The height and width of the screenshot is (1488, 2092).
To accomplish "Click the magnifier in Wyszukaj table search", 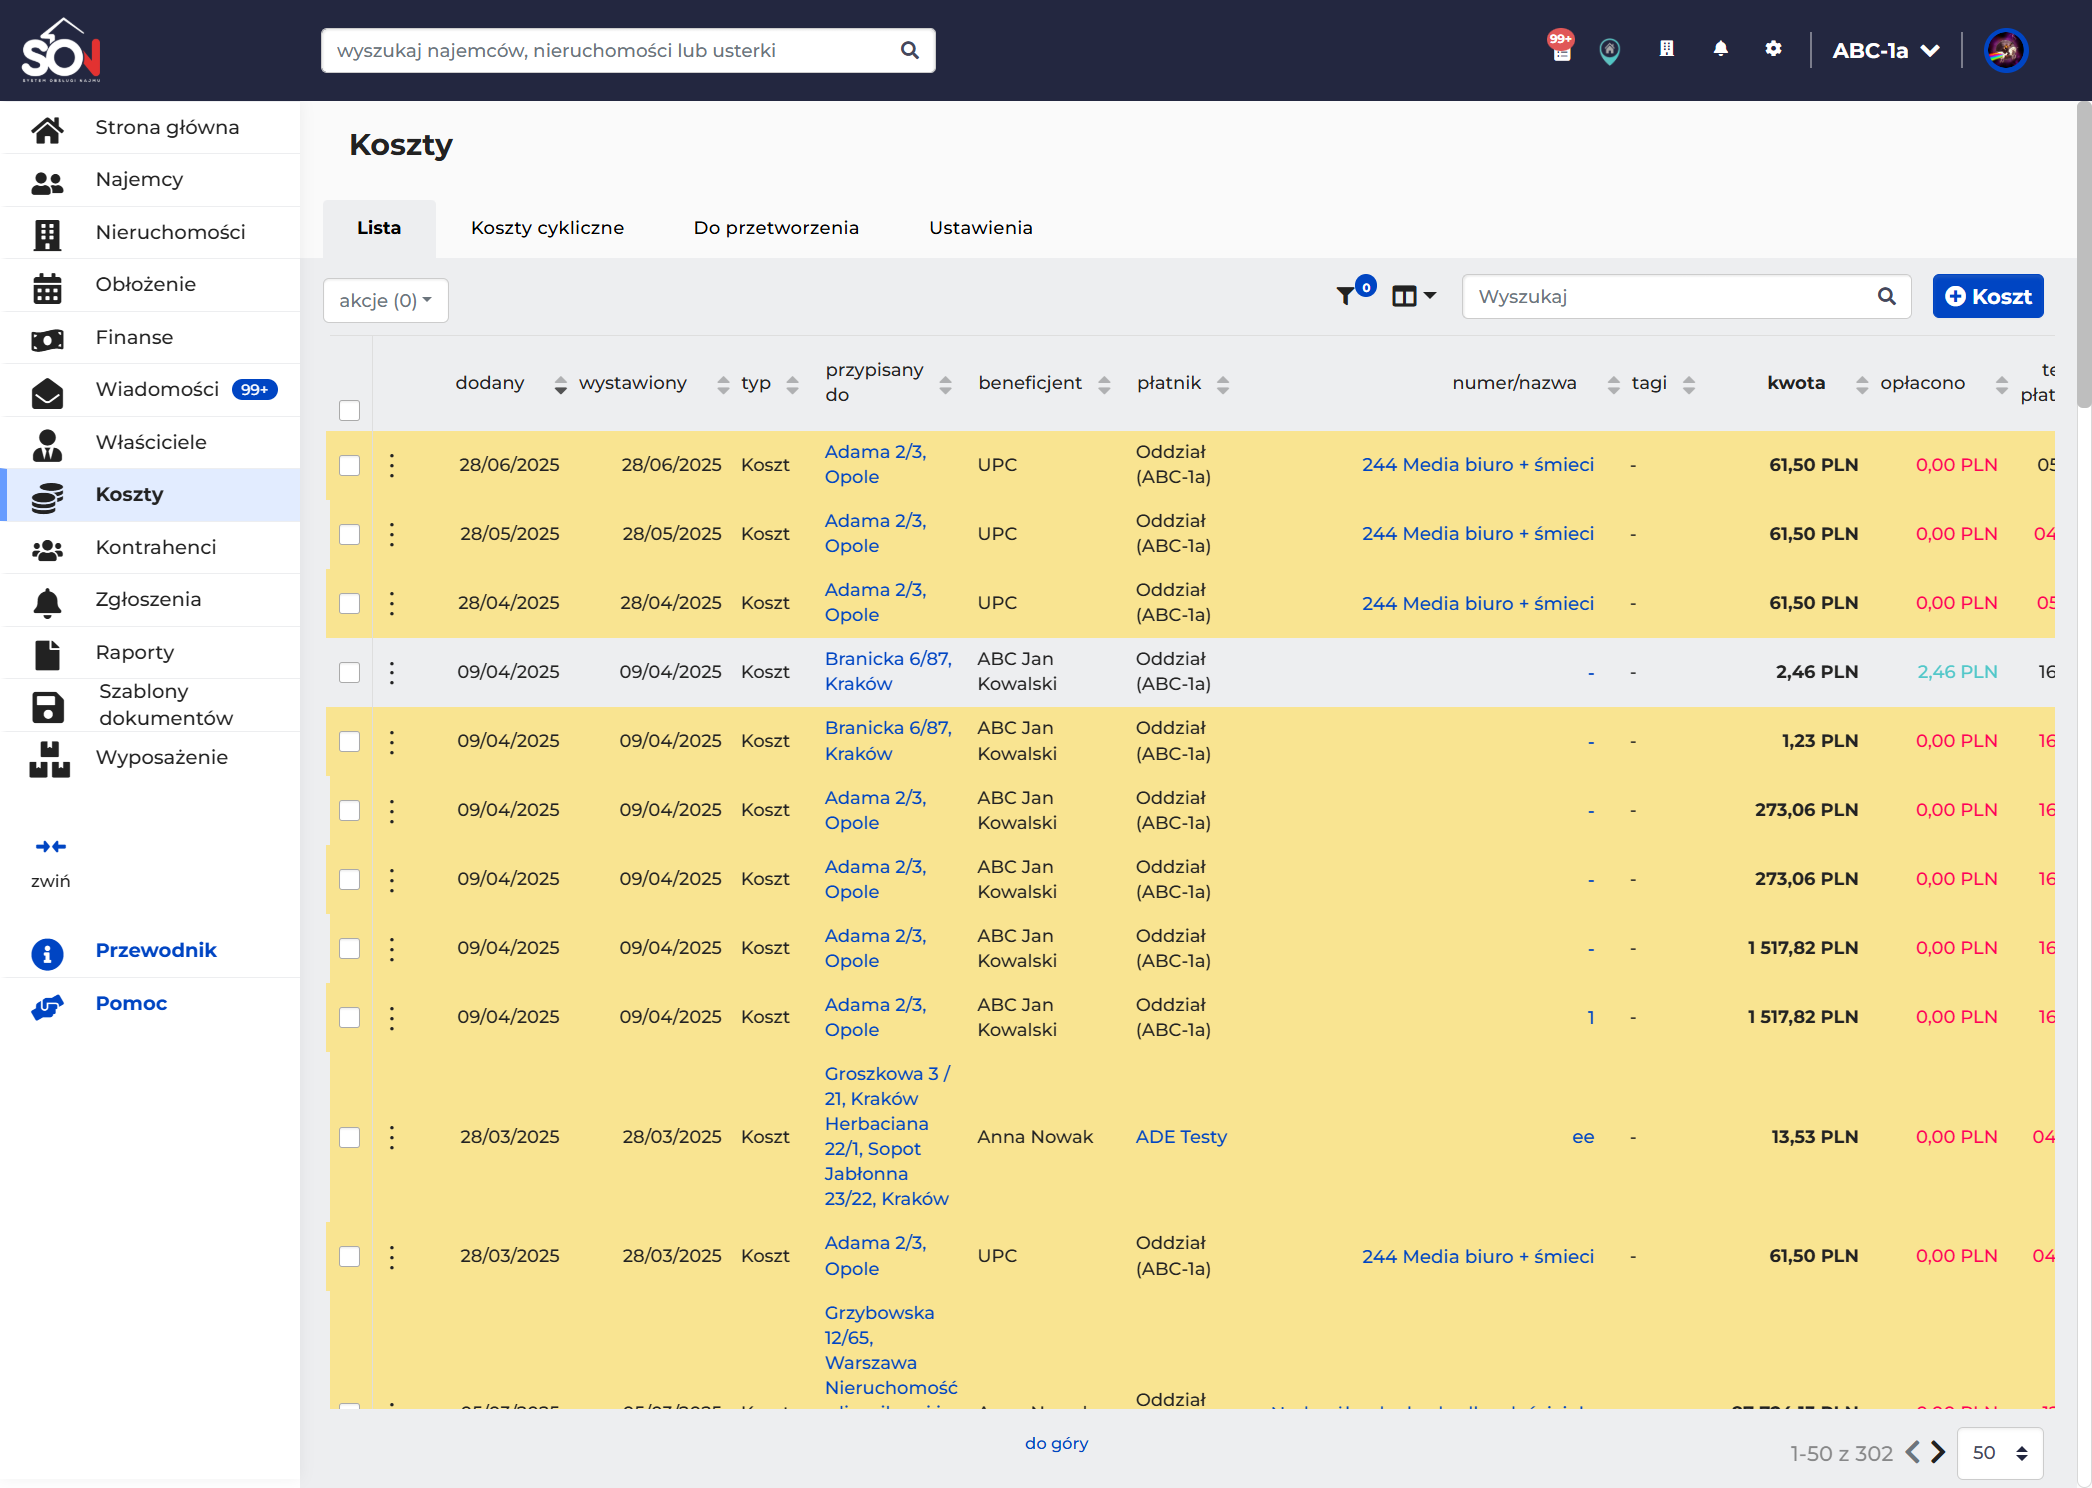I will [x=1886, y=296].
